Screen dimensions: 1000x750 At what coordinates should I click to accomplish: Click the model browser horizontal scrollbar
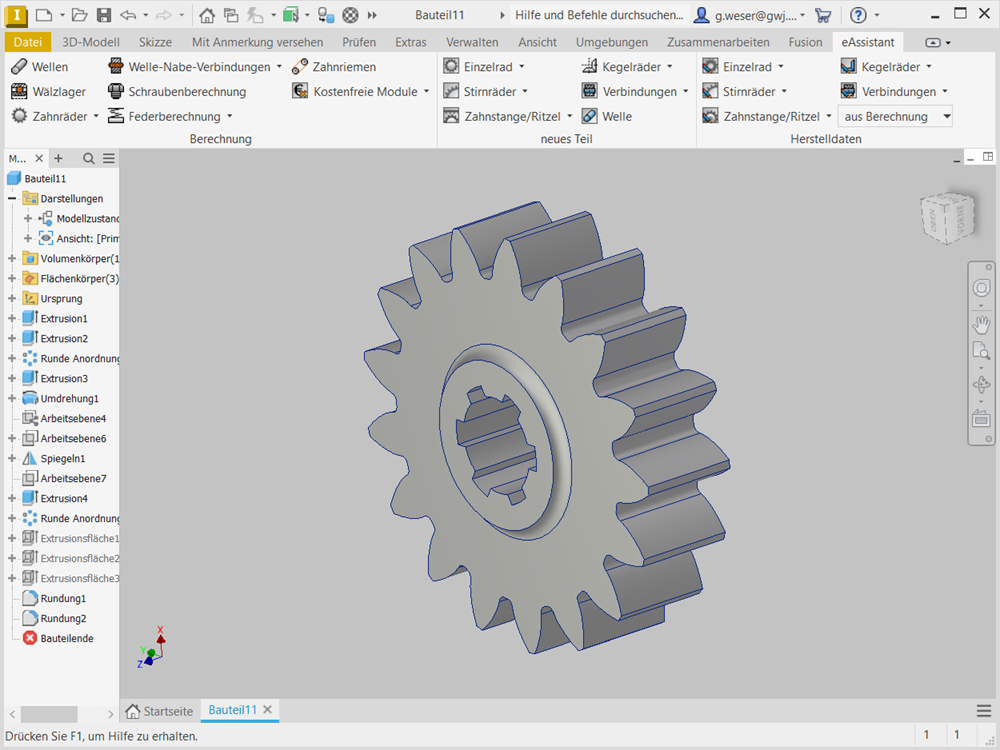pos(49,714)
